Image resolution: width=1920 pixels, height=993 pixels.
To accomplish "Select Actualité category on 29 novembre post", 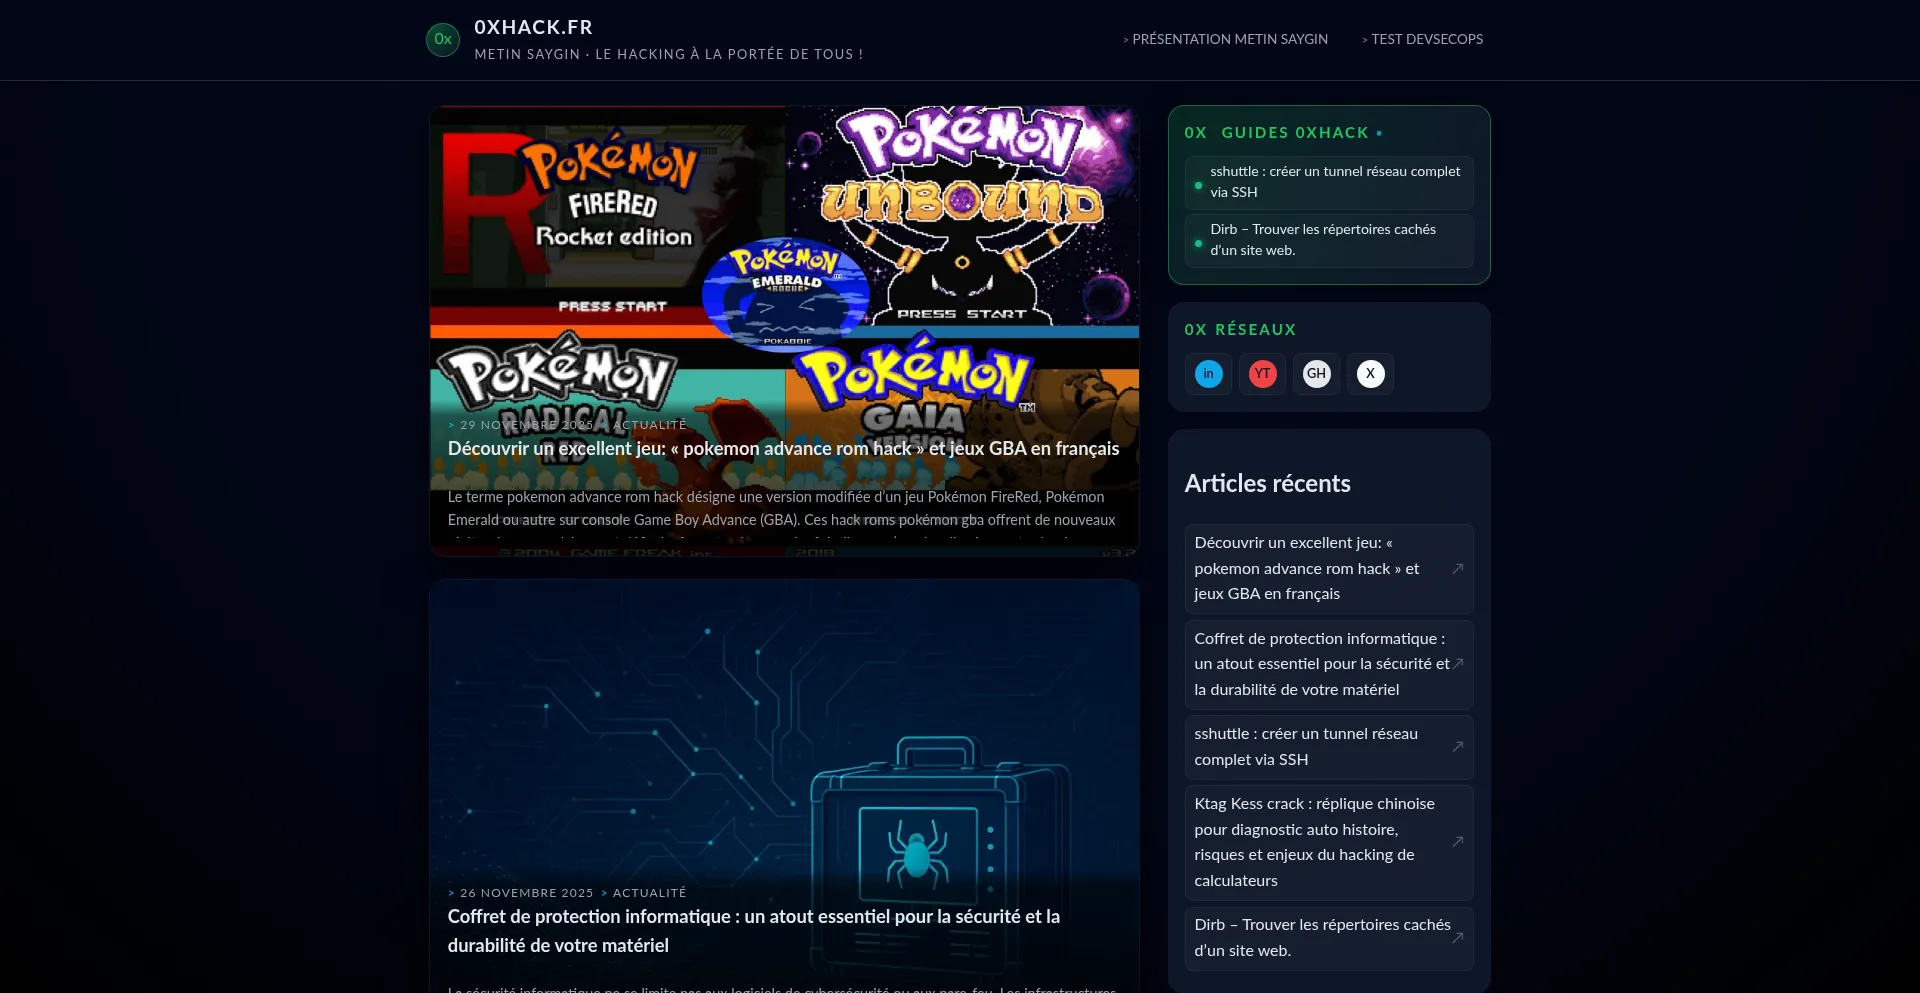I will (x=649, y=425).
